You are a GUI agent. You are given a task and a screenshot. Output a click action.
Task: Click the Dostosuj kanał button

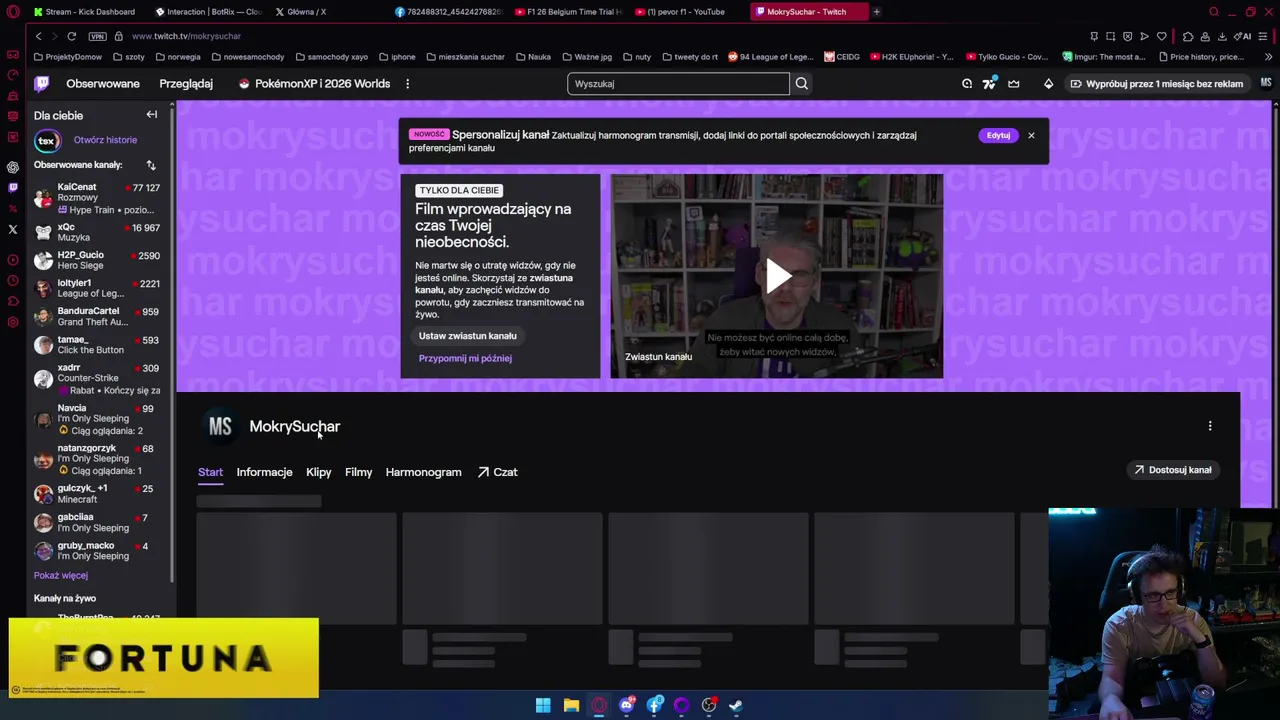click(x=1172, y=470)
